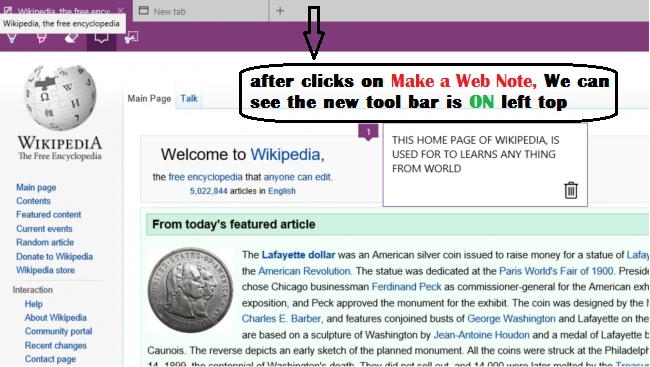Open the Ferdinand Peck link

406,287
